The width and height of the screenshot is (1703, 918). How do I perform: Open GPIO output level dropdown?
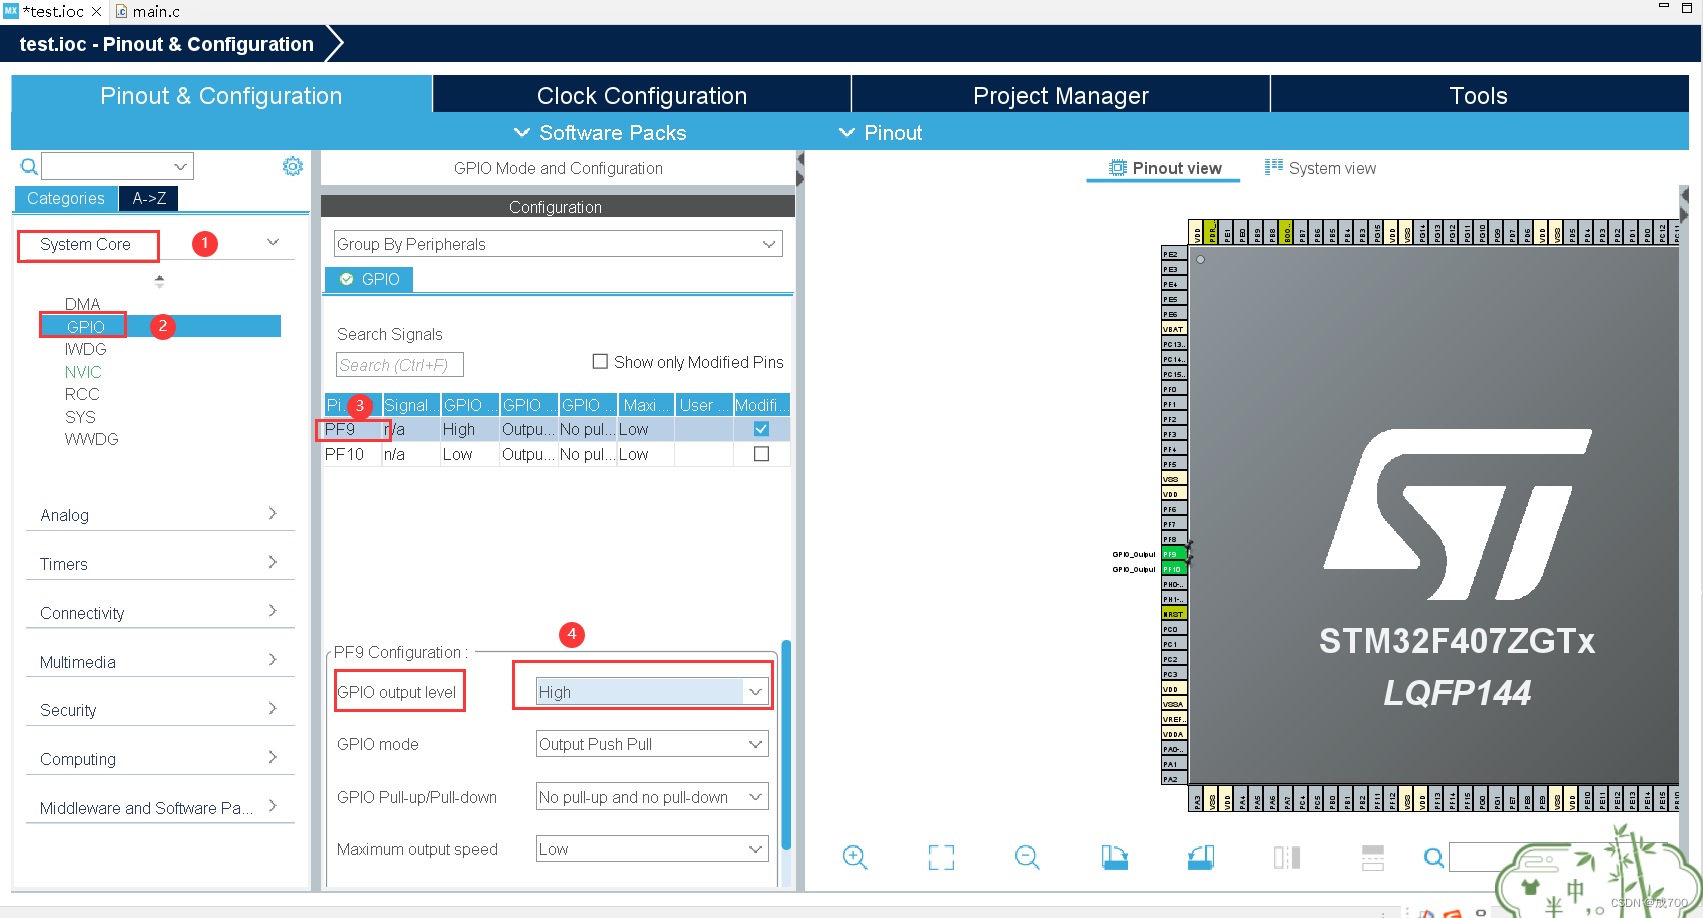point(652,692)
